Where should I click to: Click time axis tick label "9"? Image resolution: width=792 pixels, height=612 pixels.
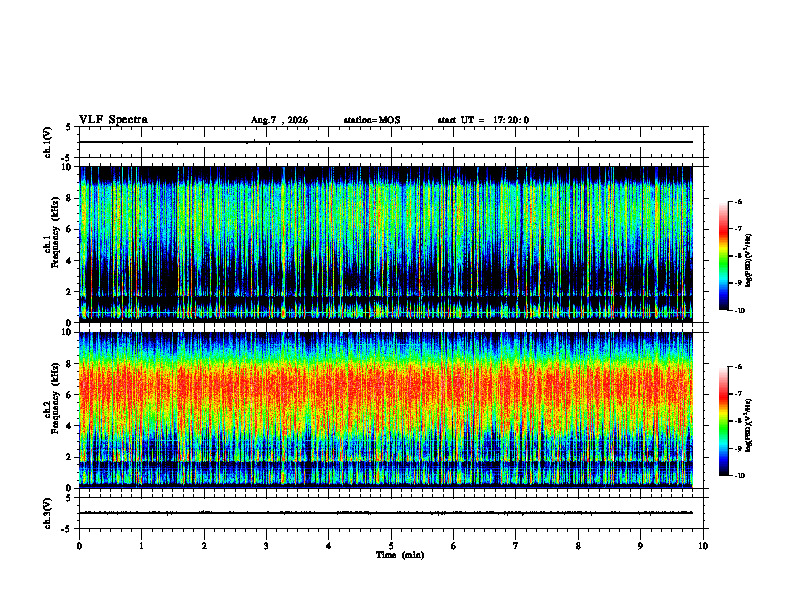click(x=640, y=546)
